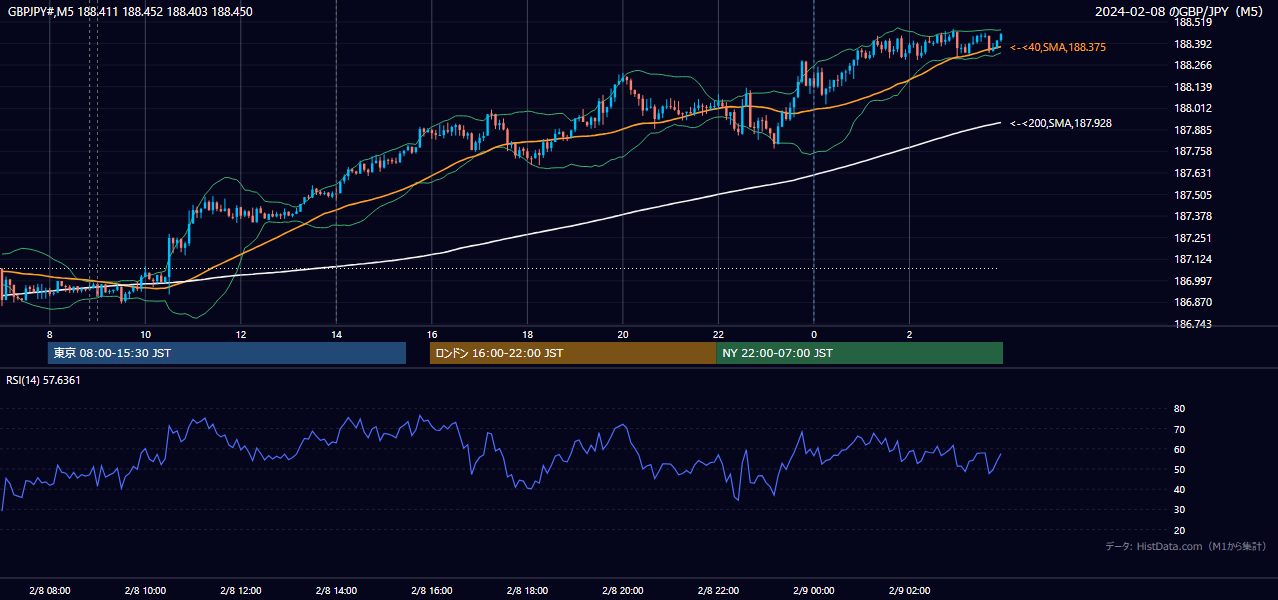1278x600 pixels.
Task: Click price axis label 188.519
Action: click(x=1192, y=22)
